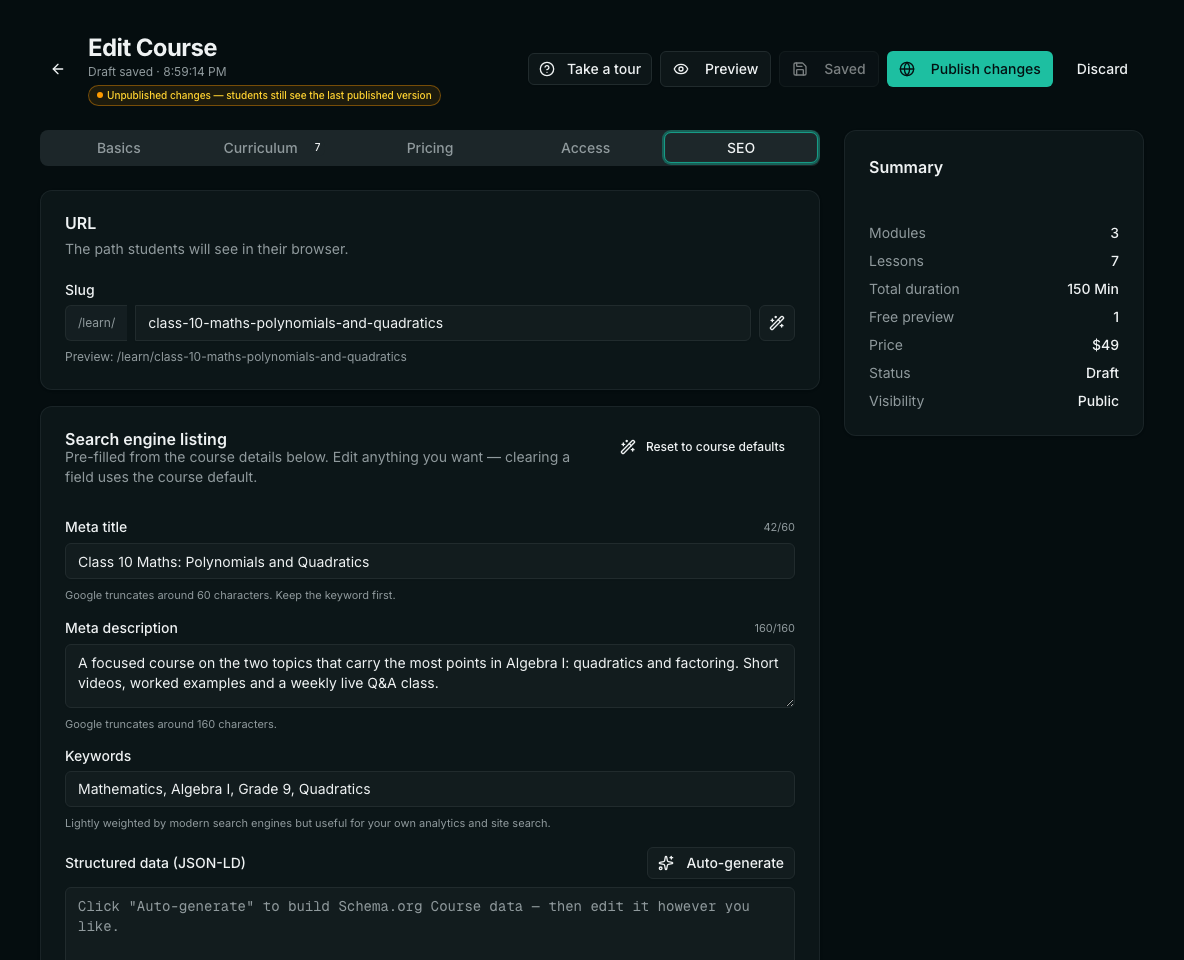This screenshot has height=960, width=1184.
Task: Click the Free preview value of 1
Action: (x=1116, y=317)
